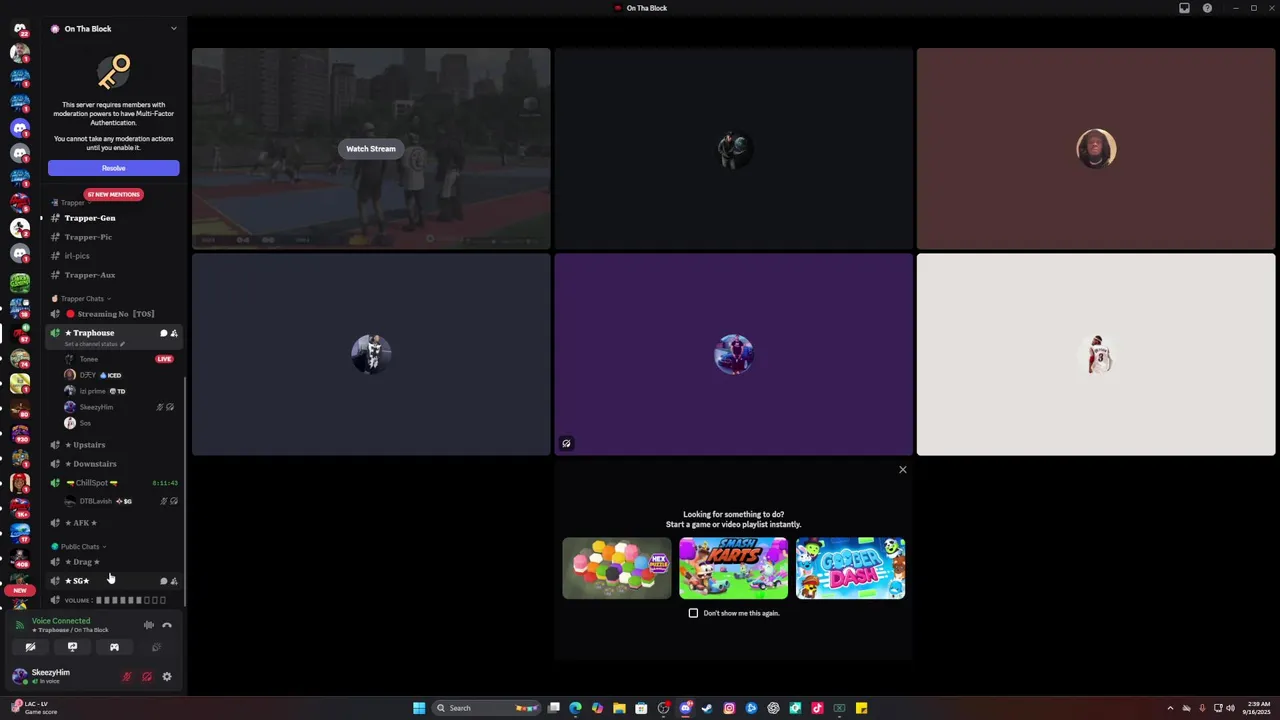Open chat icon on SG channel
Viewport: 1280px width, 720px height.
click(x=163, y=581)
